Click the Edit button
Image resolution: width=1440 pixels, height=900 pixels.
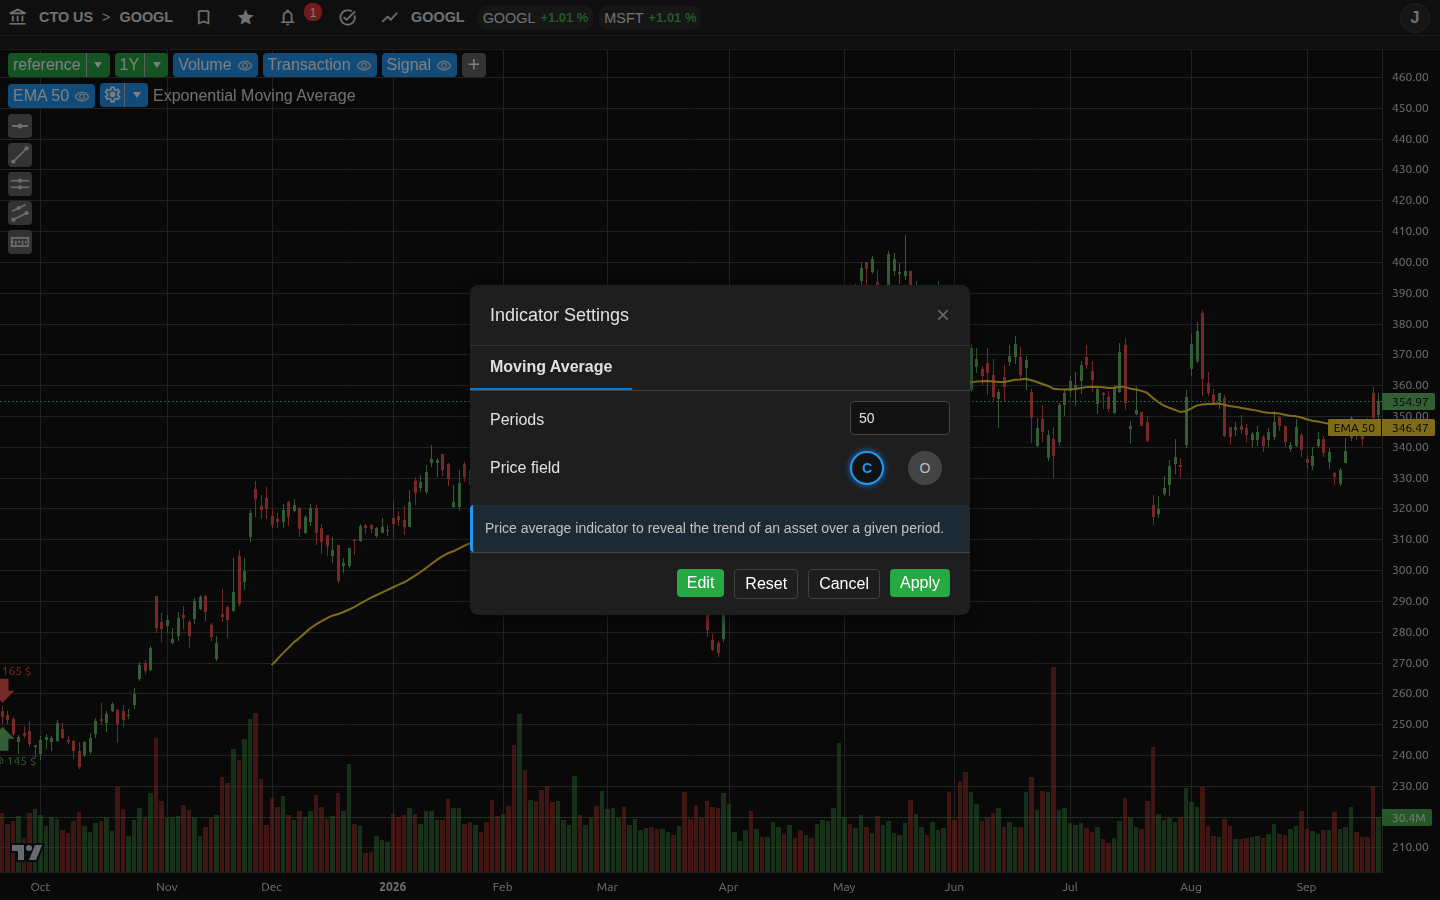700,583
